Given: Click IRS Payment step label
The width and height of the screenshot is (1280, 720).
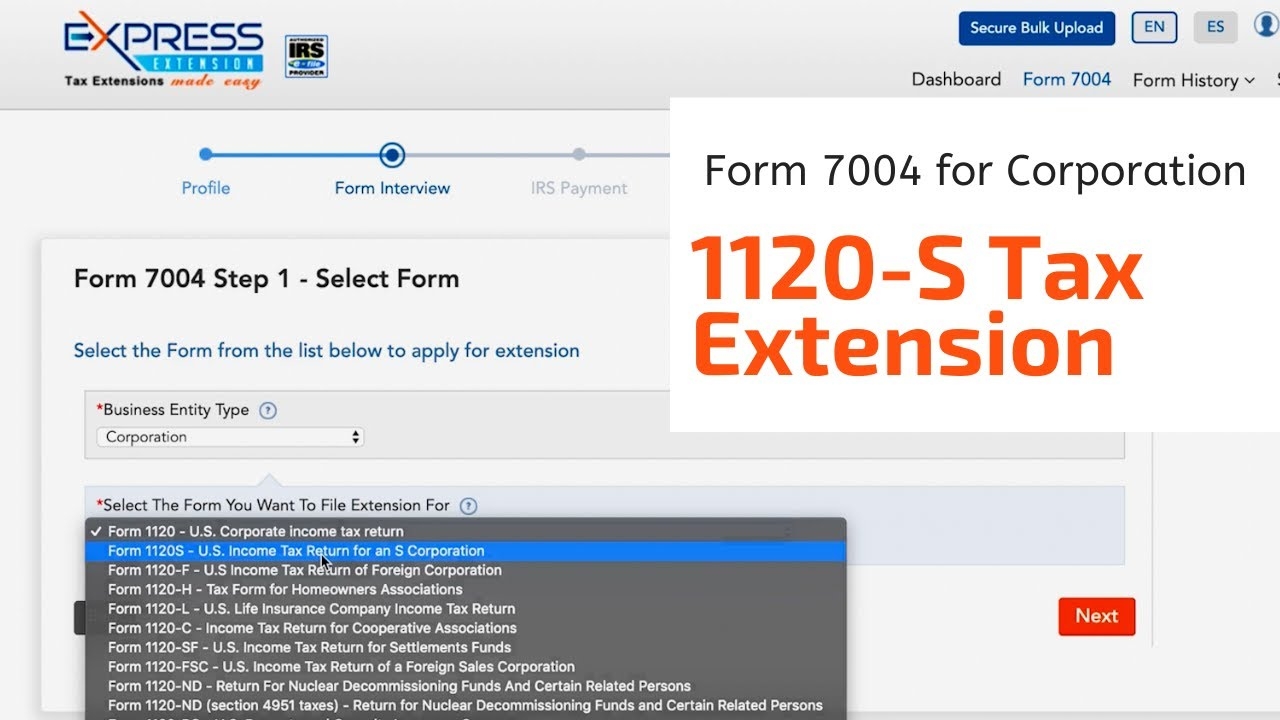Looking at the screenshot, I should (579, 188).
